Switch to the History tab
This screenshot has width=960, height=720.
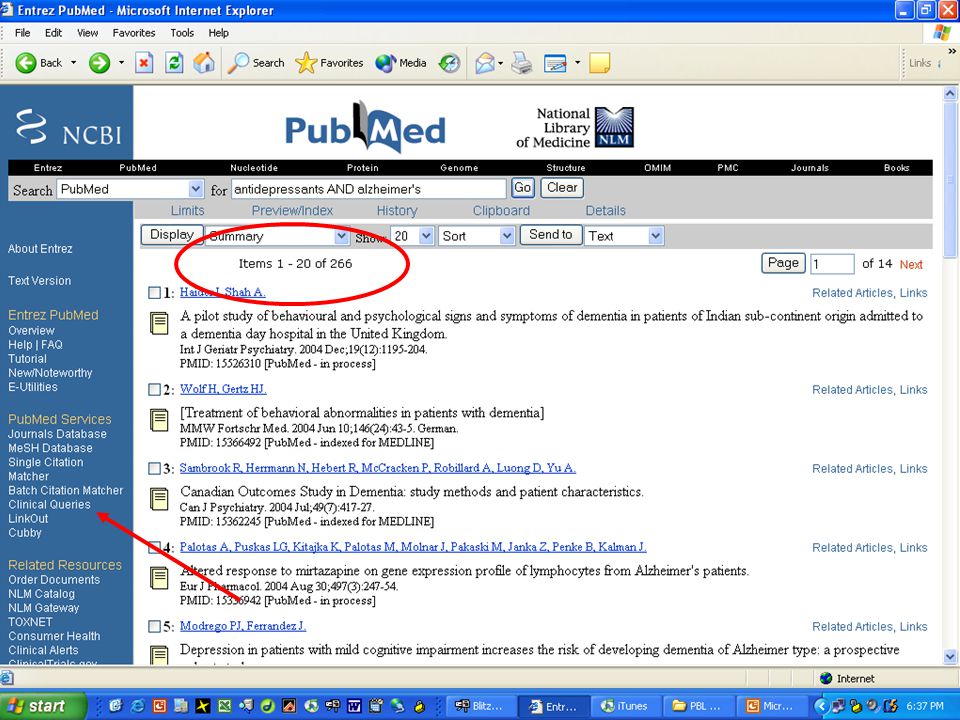tap(397, 211)
